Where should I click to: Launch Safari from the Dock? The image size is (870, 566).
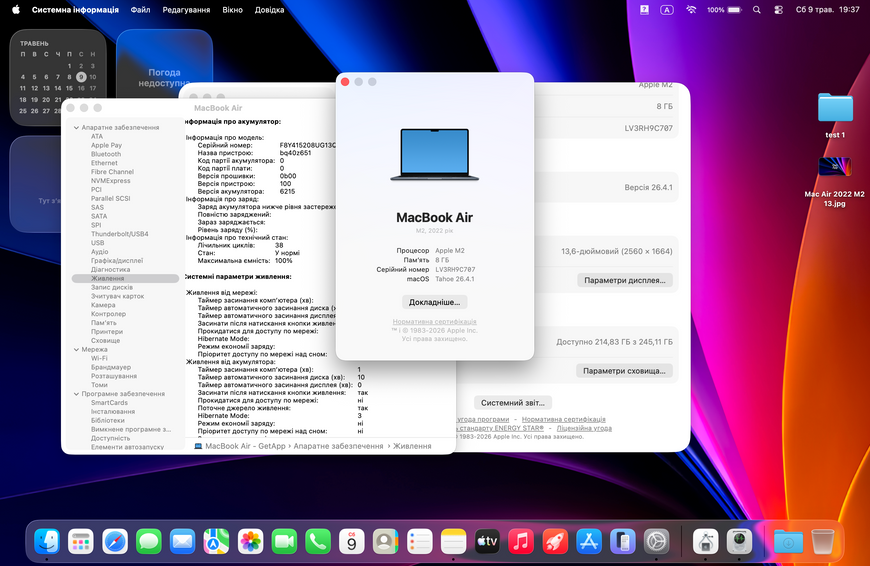tap(115, 541)
